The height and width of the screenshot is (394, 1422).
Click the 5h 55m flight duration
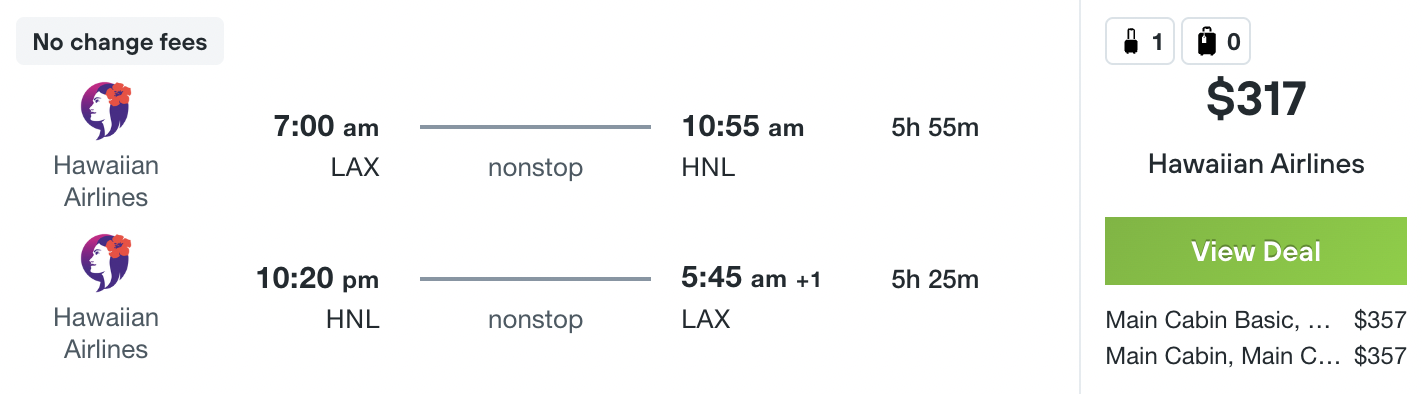pos(935,127)
